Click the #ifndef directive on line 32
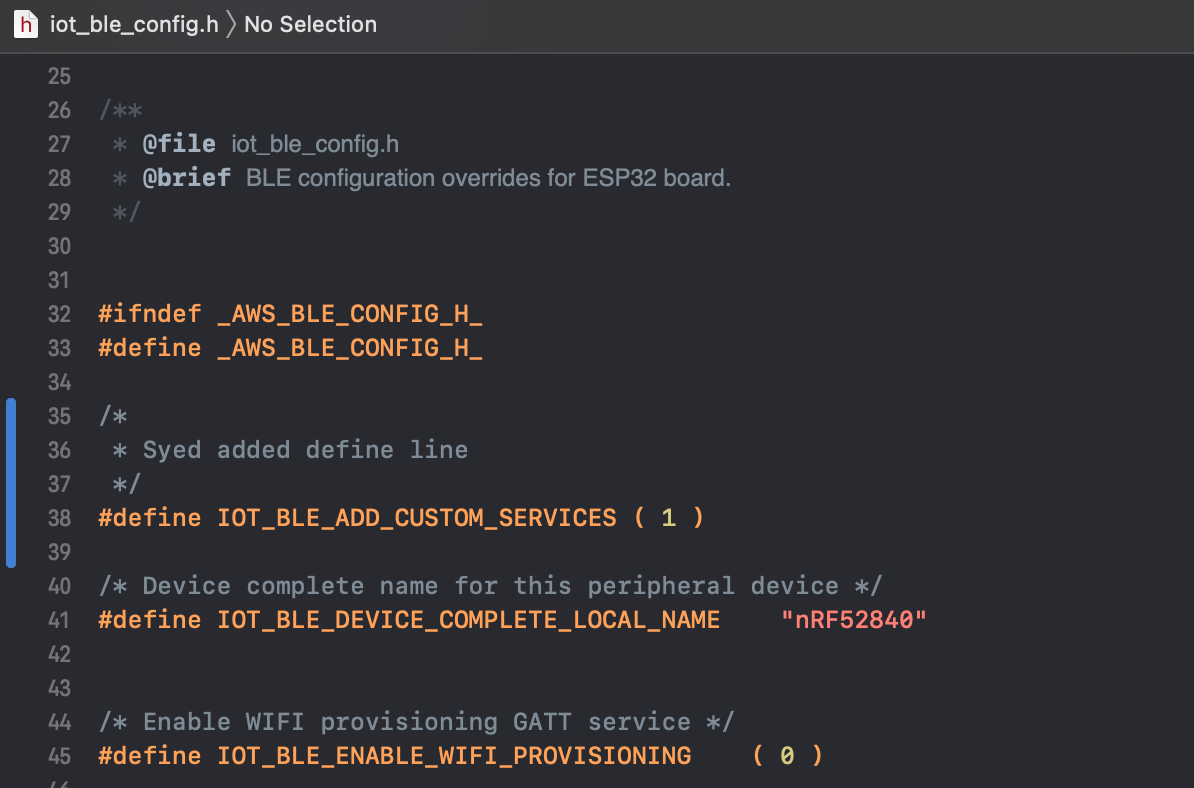This screenshot has height=788, width=1194. [150, 313]
